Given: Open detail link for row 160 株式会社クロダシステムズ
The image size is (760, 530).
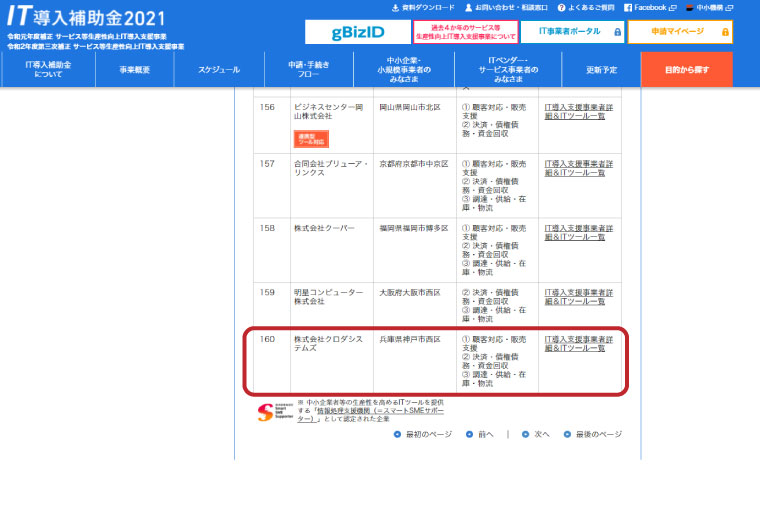Looking at the screenshot, I should point(579,344).
